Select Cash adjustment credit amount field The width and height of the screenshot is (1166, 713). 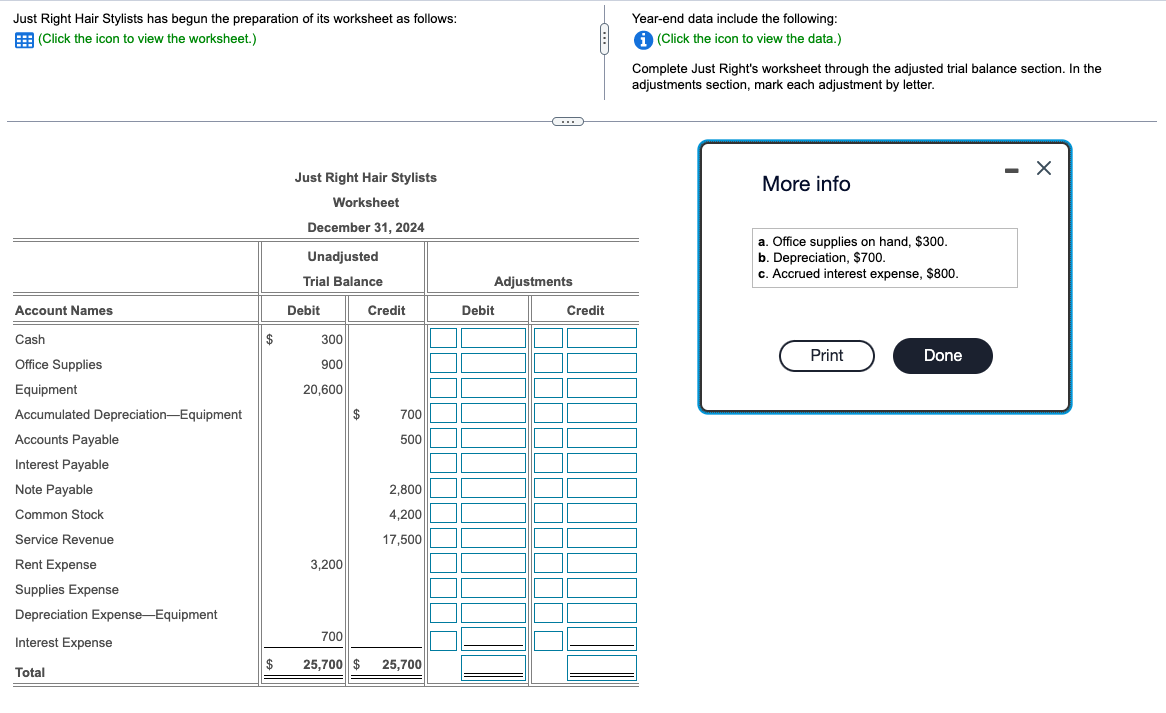(x=602, y=338)
